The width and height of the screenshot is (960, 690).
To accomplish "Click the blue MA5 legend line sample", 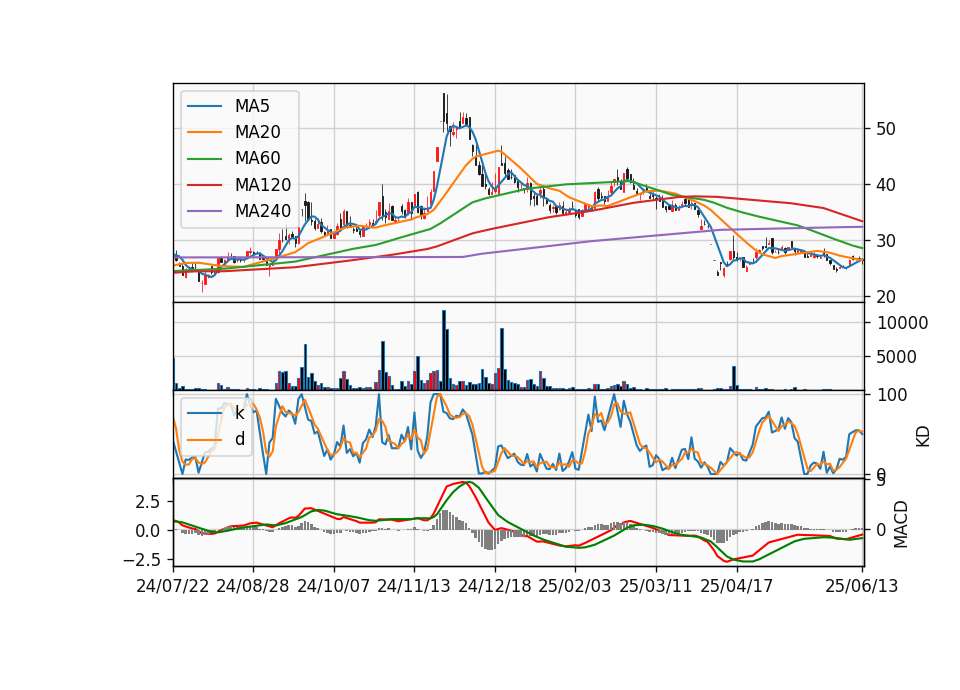I will coord(204,106).
